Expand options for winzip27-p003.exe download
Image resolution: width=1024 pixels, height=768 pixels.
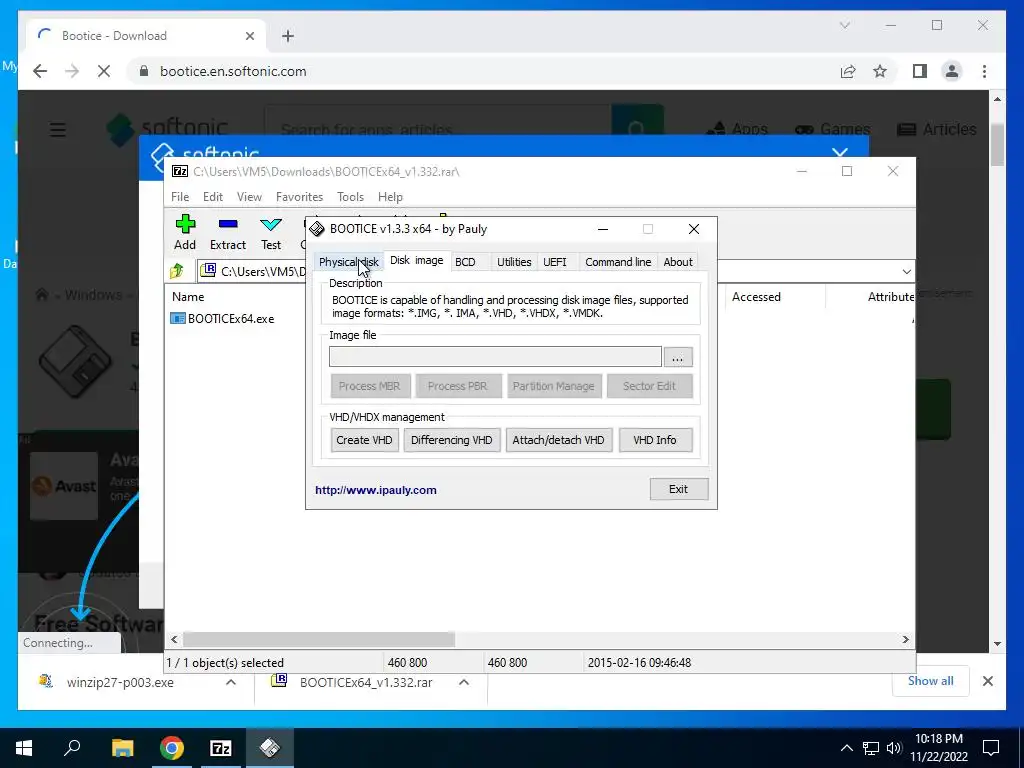point(231,682)
